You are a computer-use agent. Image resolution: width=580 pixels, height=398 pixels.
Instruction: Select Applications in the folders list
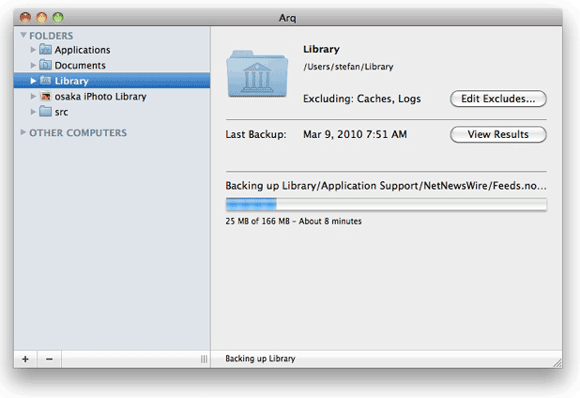[112, 50]
